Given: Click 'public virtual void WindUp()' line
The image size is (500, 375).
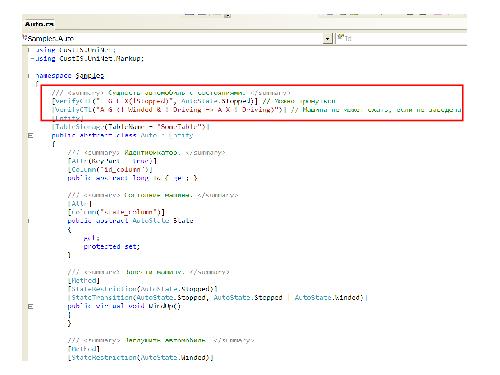Looking at the screenshot, I should pyautogui.click(x=124, y=306).
